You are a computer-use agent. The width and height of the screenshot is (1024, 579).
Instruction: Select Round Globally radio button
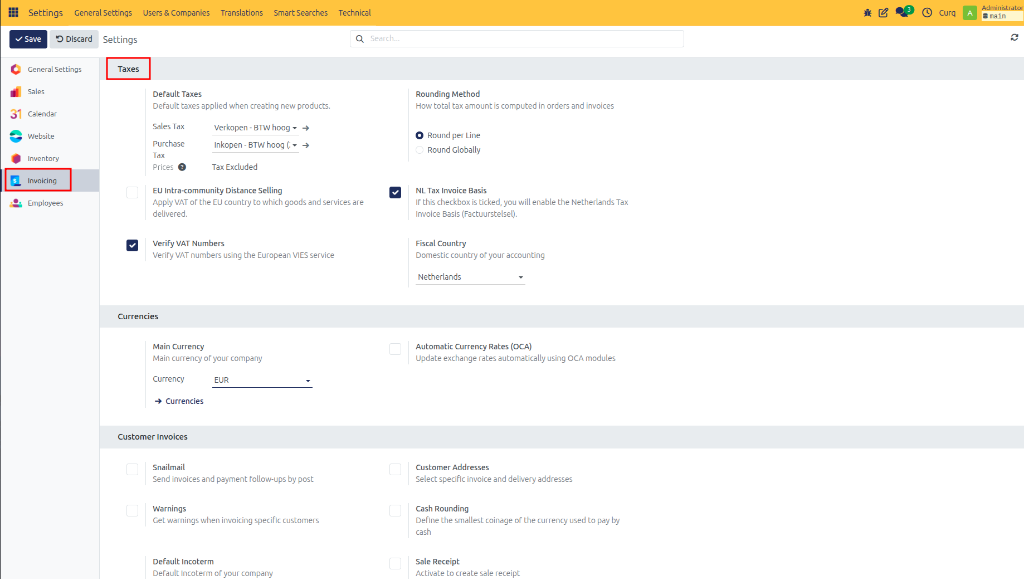pos(419,150)
